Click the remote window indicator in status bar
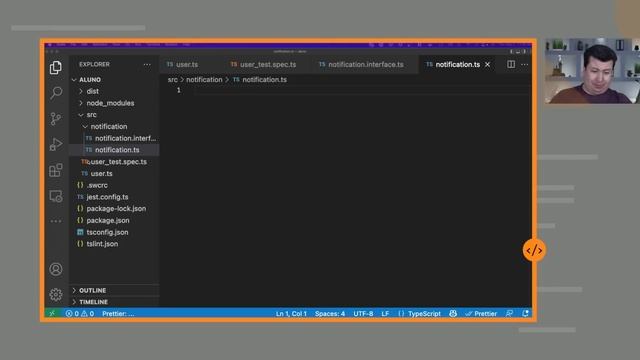640x360 pixels. [52, 313]
